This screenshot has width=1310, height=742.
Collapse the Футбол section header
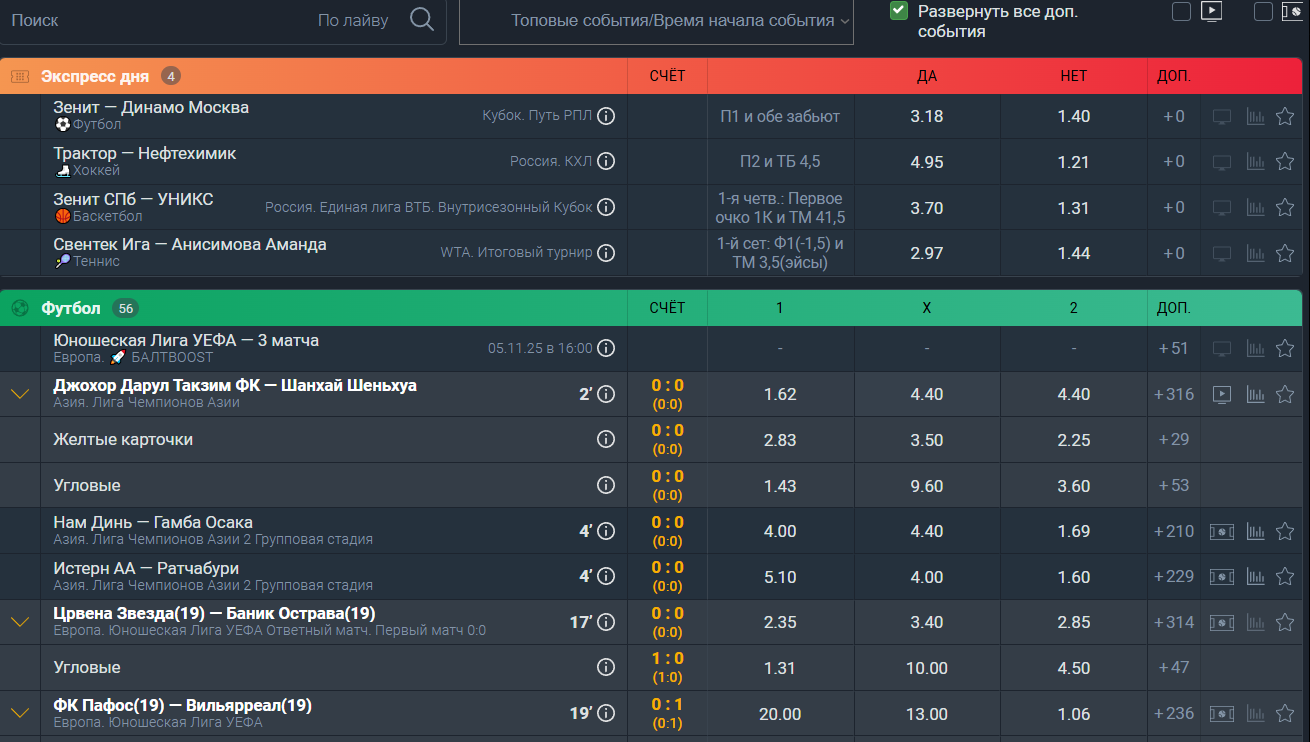[70, 309]
